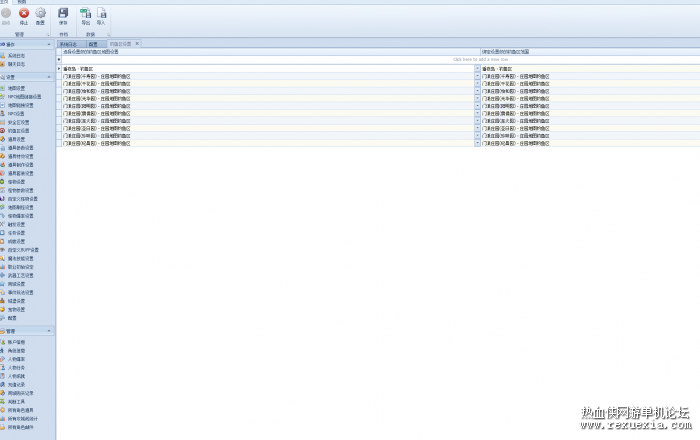The image size is (700, 440).
Task: Collapse the 操作 sidebar group
Action: (49, 44)
